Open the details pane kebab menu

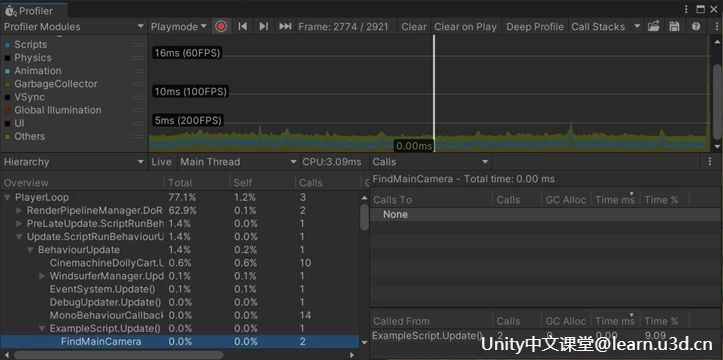click(x=710, y=162)
